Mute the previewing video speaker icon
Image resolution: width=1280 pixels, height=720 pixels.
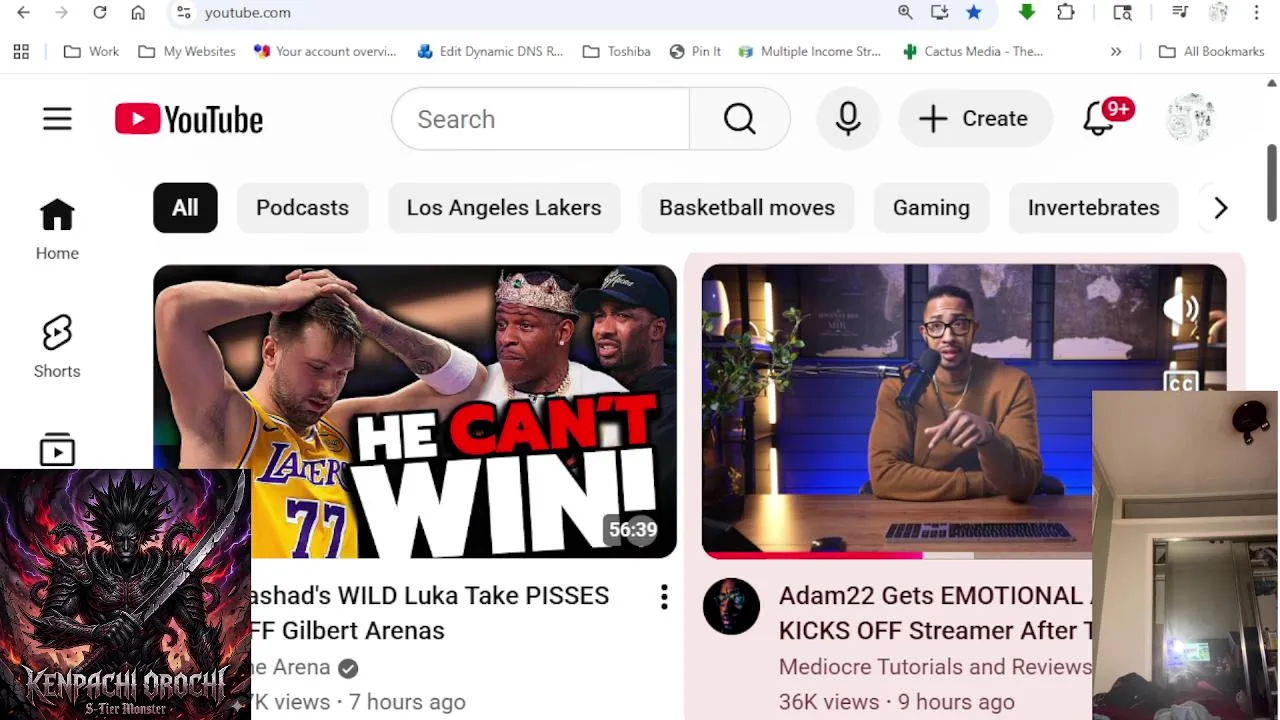tap(1181, 309)
